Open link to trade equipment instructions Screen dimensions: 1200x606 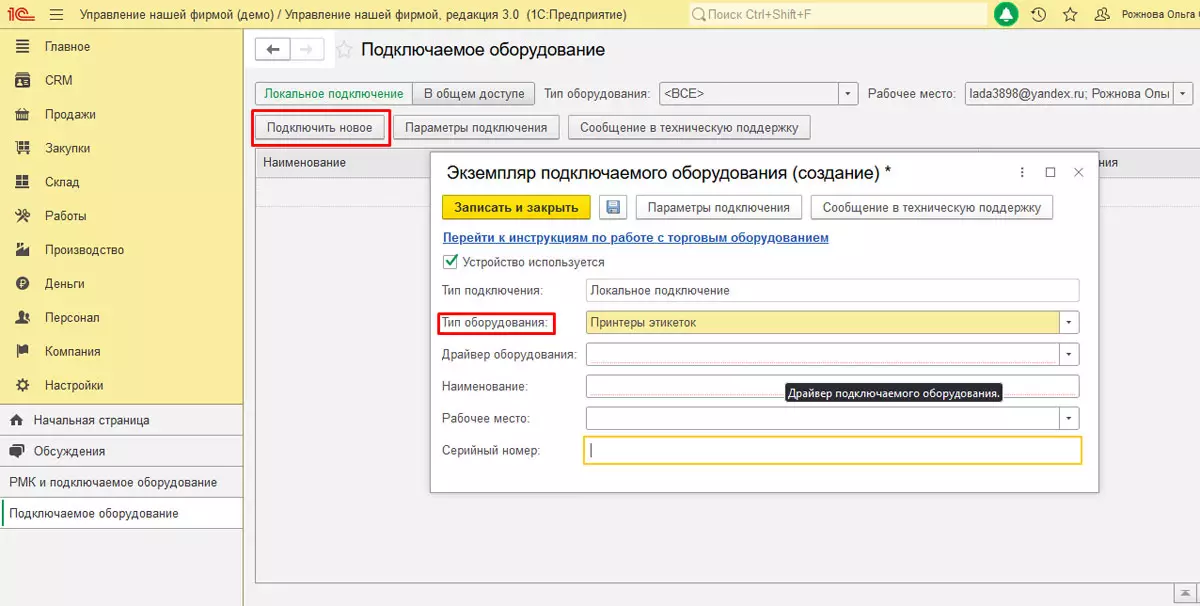tap(635, 238)
